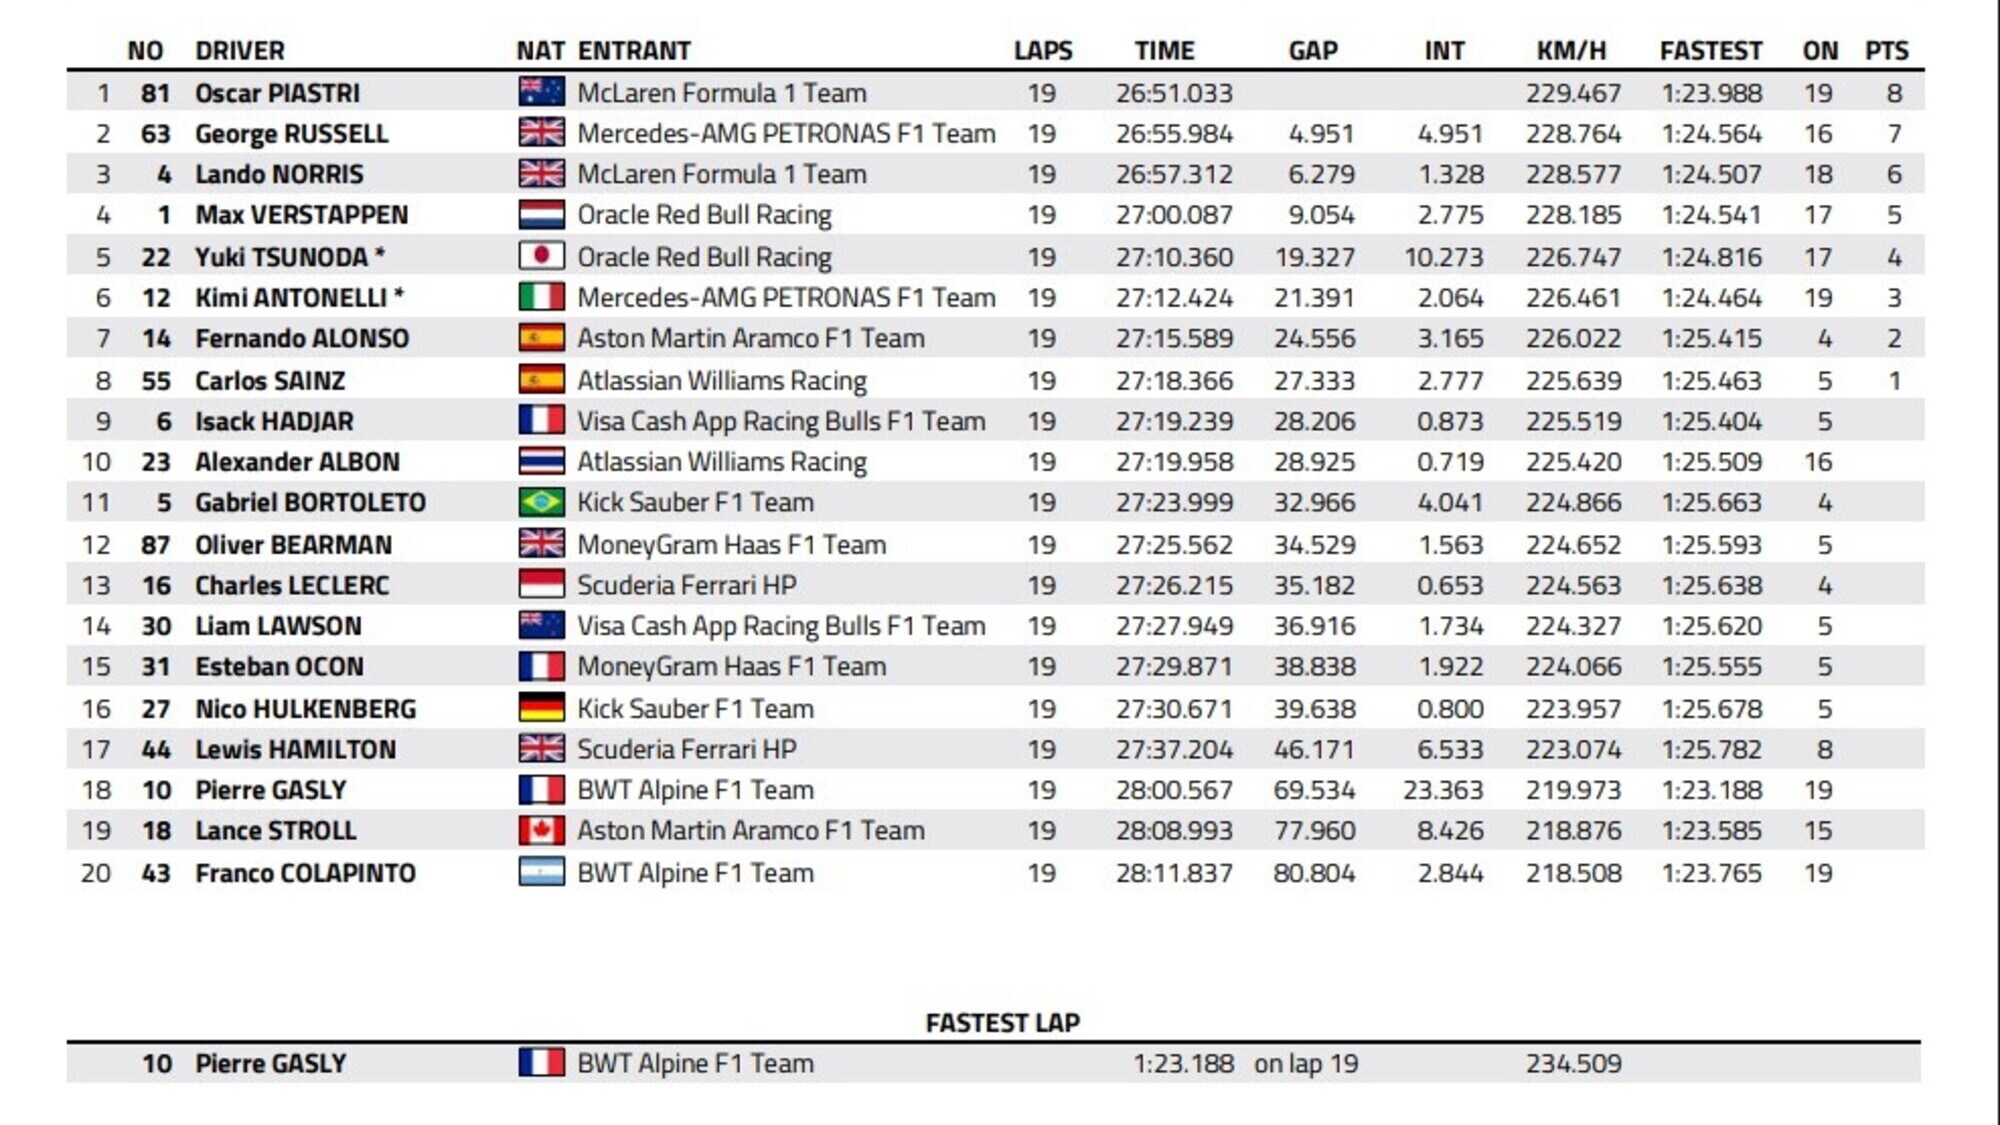
Task: Click the New Zealand flag beside Liam Lawson
Action: [x=541, y=625]
